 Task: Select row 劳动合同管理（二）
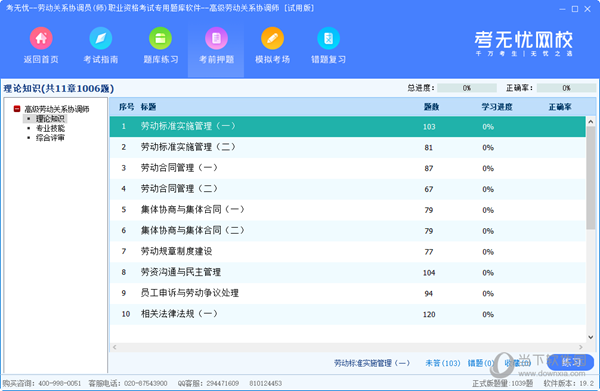(x=347, y=189)
